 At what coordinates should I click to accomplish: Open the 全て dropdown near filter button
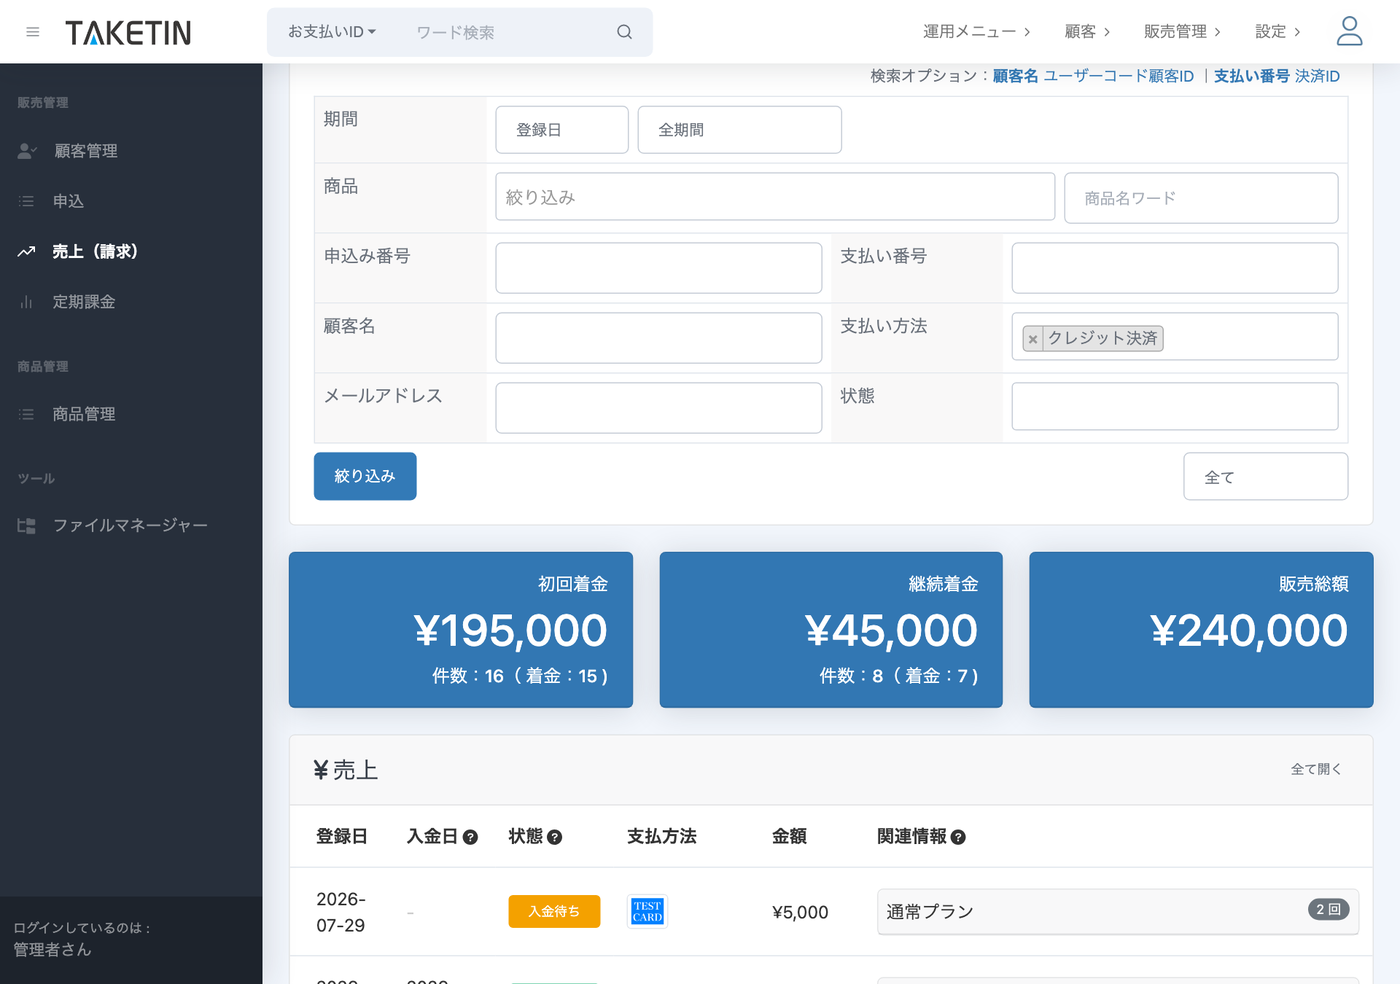click(1265, 477)
